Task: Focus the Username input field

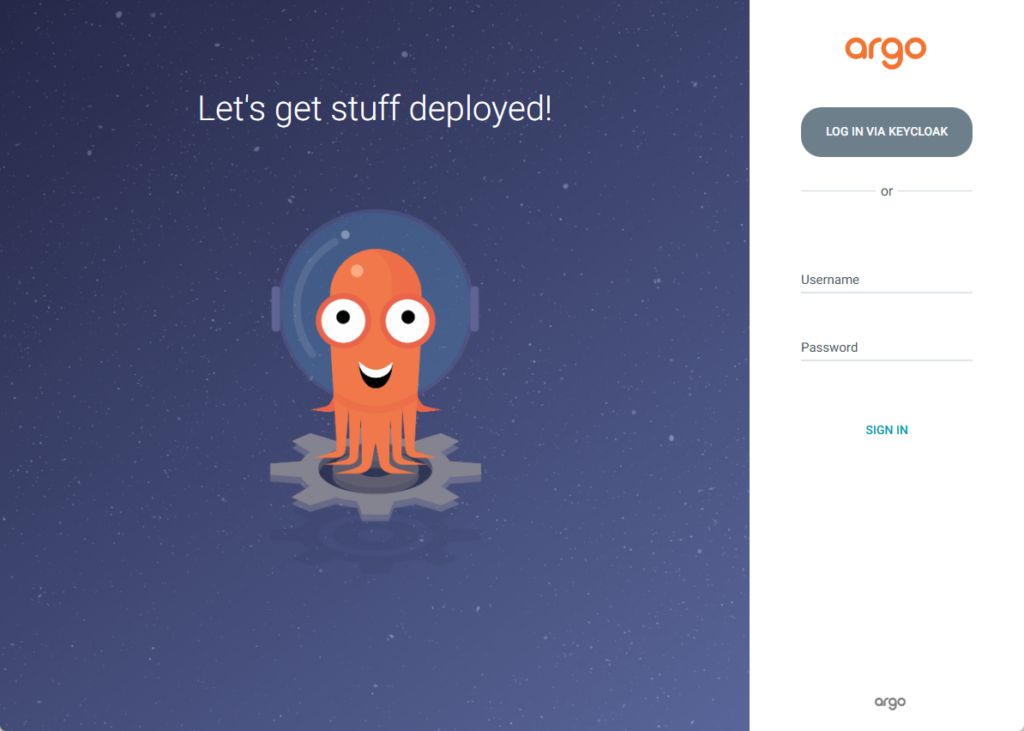Action: coord(886,280)
